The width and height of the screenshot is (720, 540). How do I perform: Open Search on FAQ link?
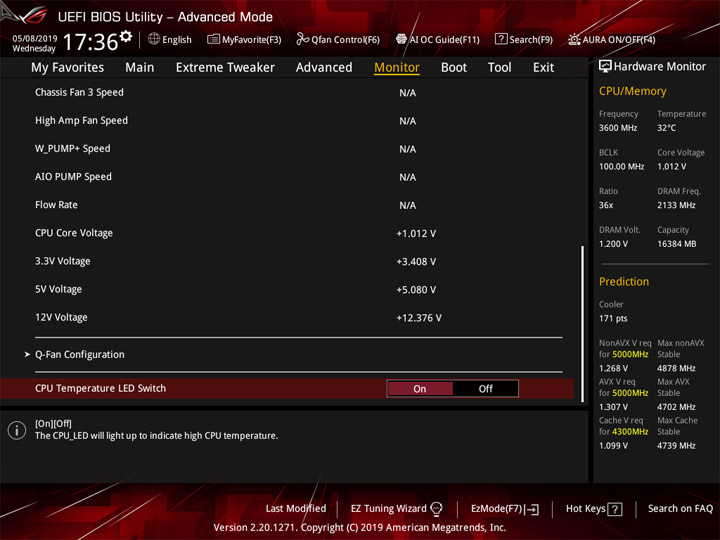click(680, 509)
